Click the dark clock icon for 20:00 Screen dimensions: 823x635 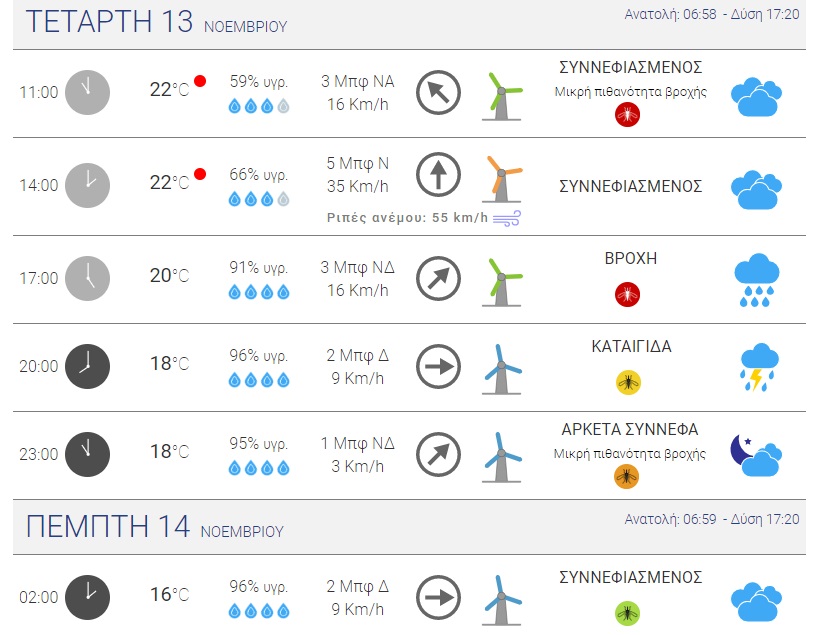click(x=87, y=366)
